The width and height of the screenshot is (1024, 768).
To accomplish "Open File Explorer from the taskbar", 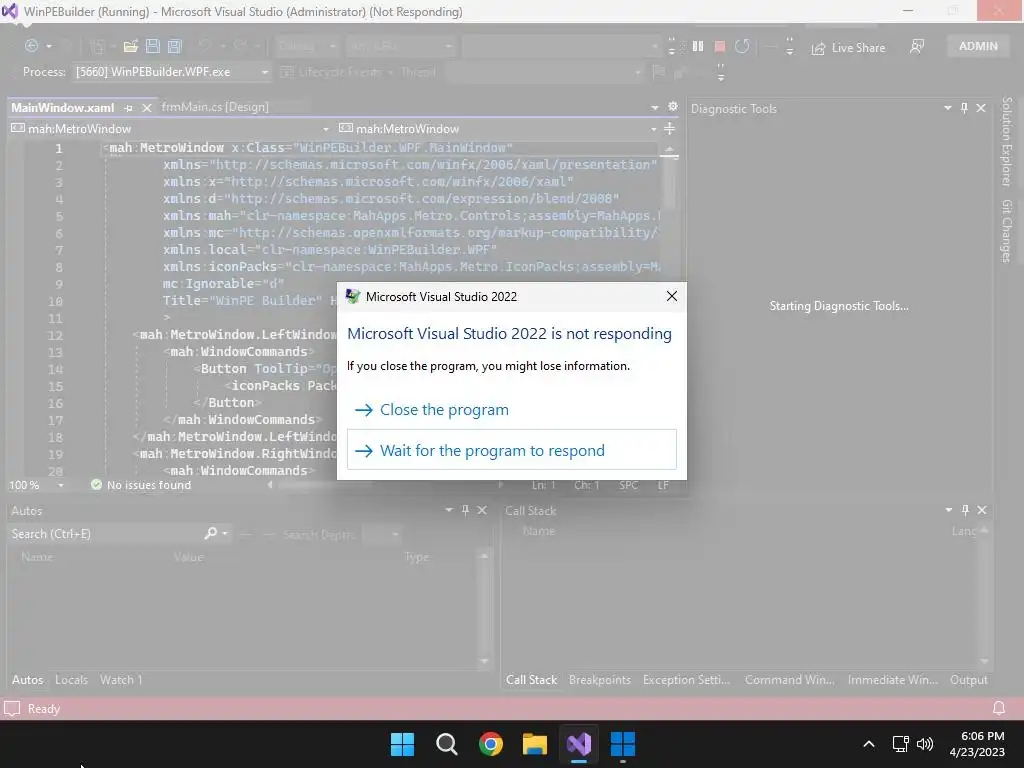I will (535, 744).
